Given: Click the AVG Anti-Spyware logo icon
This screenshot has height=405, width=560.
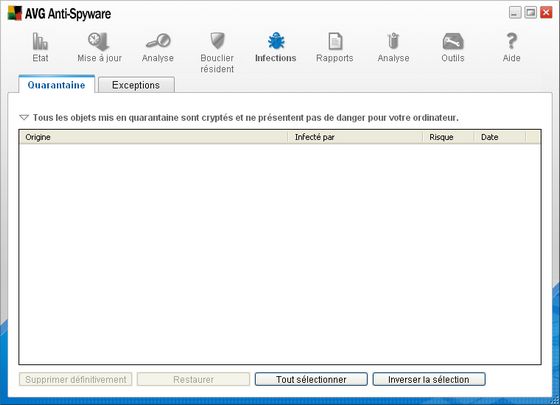Looking at the screenshot, I should 15,13.
